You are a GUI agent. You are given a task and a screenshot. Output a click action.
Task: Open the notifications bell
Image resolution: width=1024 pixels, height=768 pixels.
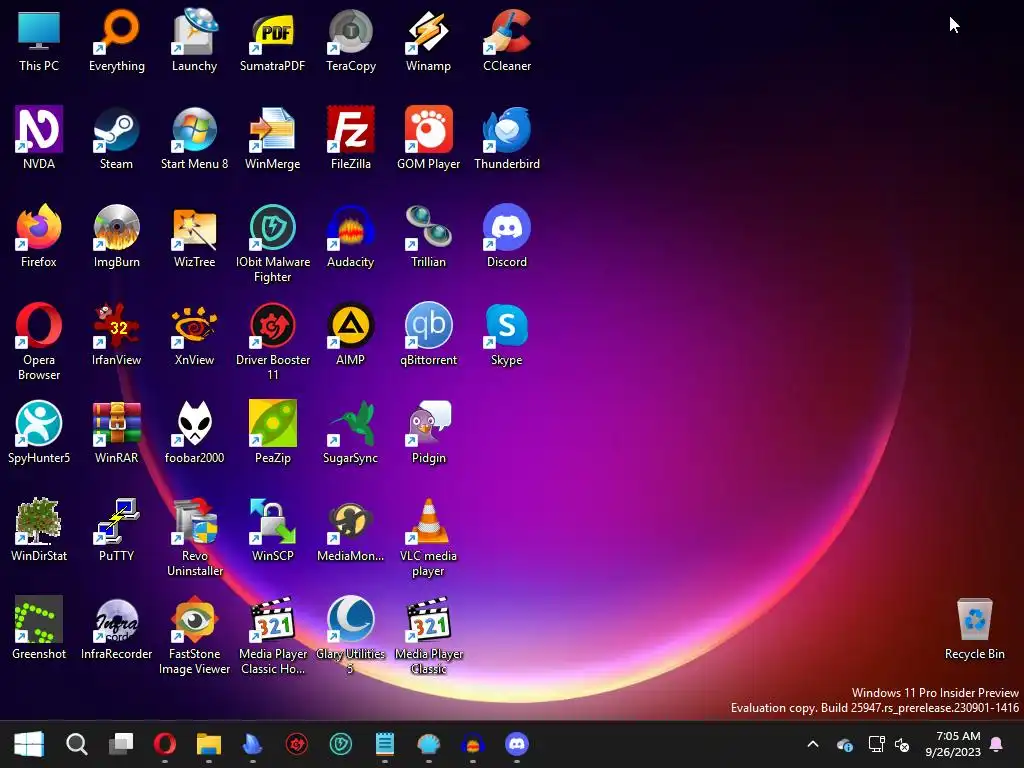pos(997,744)
